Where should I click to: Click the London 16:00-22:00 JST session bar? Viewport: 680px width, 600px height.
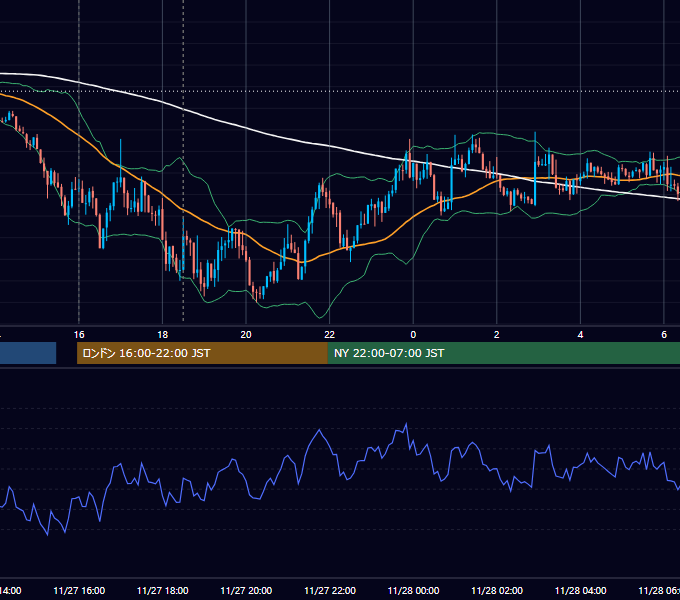pos(202,353)
